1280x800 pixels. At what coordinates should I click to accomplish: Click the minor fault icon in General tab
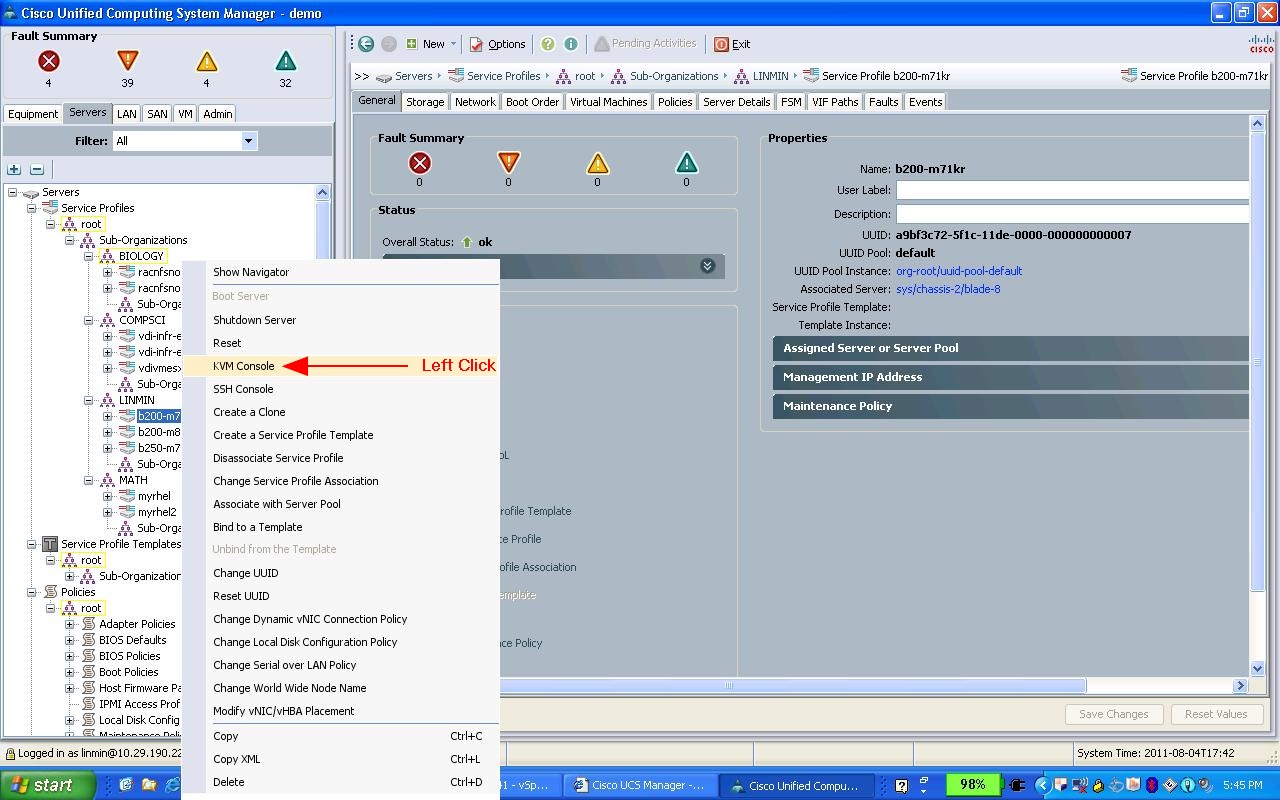tap(597, 163)
